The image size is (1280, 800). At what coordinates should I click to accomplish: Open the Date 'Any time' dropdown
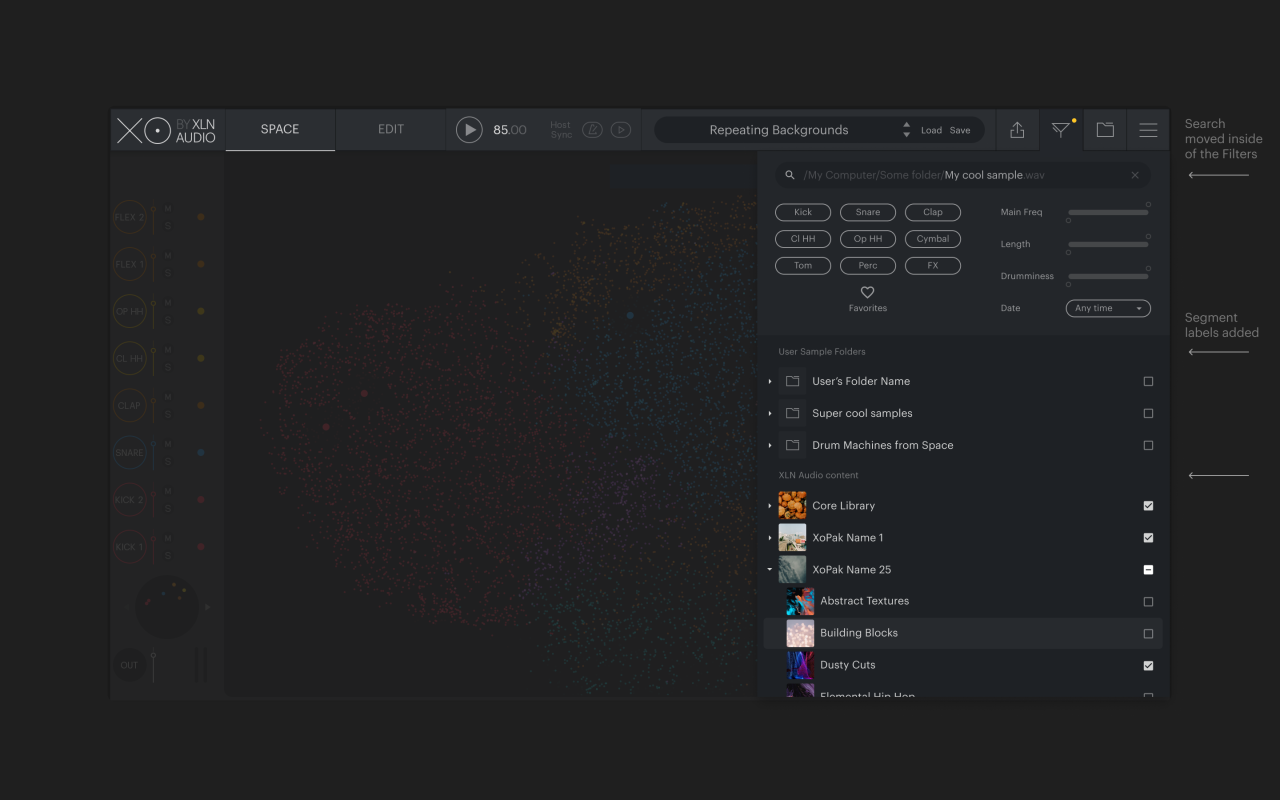[x=1108, y=309]
